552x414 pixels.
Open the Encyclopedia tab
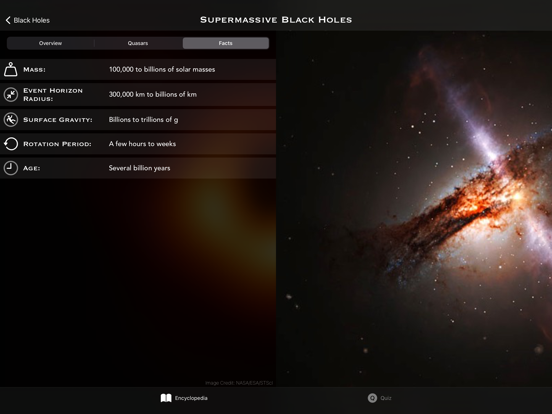click(184, 398)
